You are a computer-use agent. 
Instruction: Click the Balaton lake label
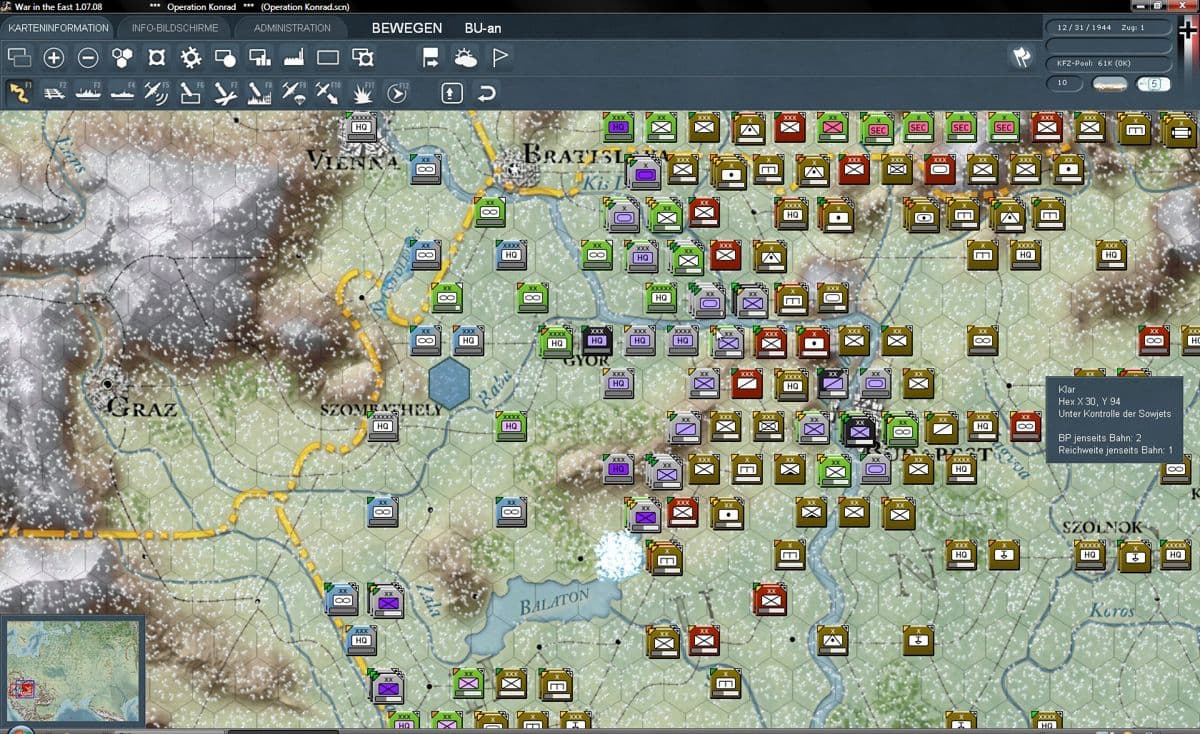[x=555, y=602]
